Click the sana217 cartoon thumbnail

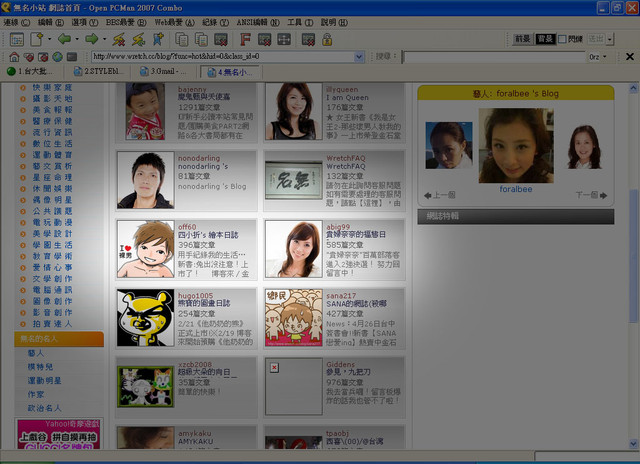click(293, 318)
